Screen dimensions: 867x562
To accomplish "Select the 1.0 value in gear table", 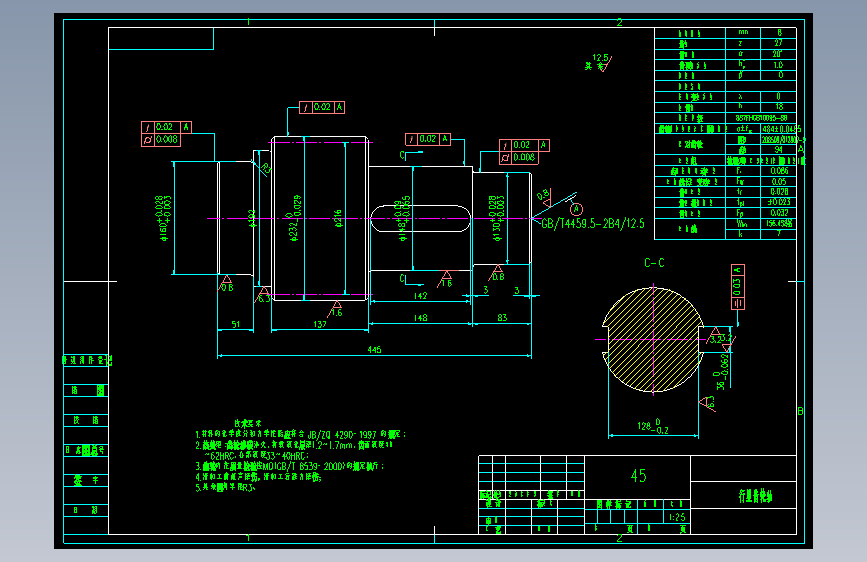I will (x=778, y=65).
